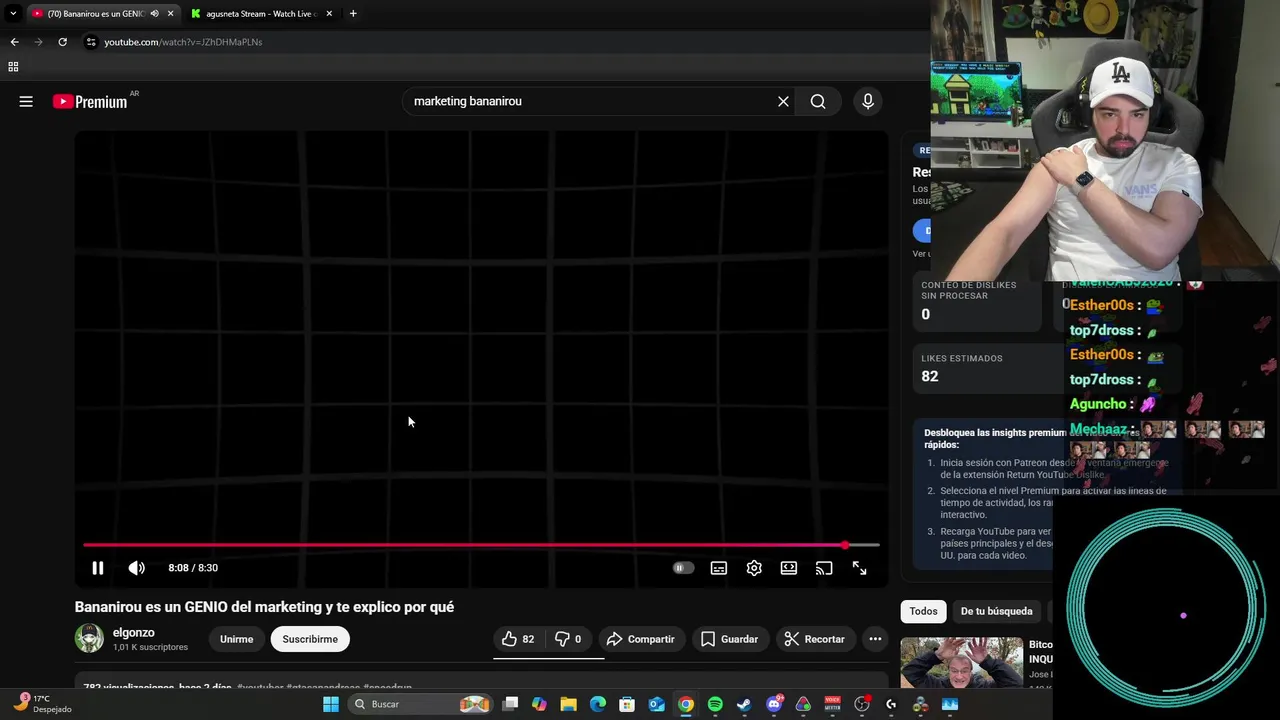Open the recommended Bitcoin video thumbnail
The width and height of the screenshot is (1280, 720).
tap(961, 662)
